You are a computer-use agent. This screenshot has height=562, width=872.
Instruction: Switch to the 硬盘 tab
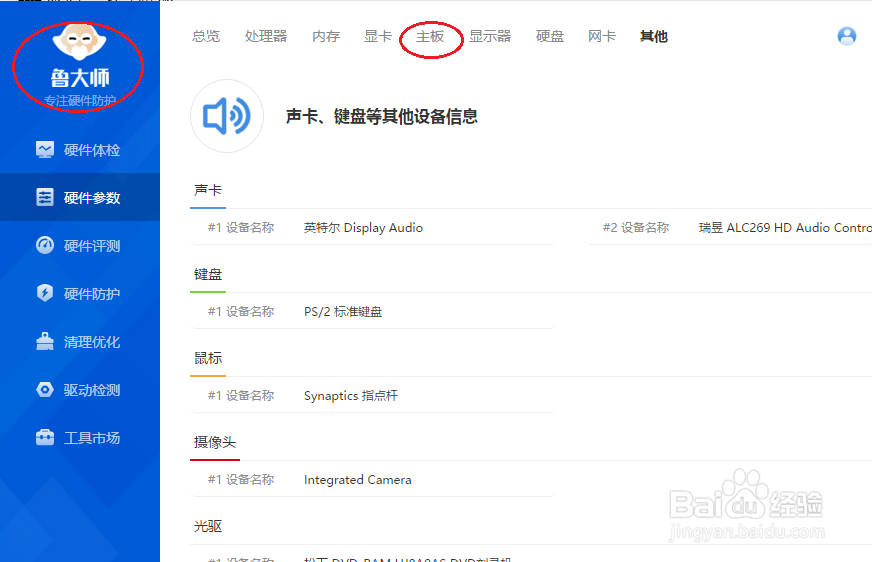550,37
